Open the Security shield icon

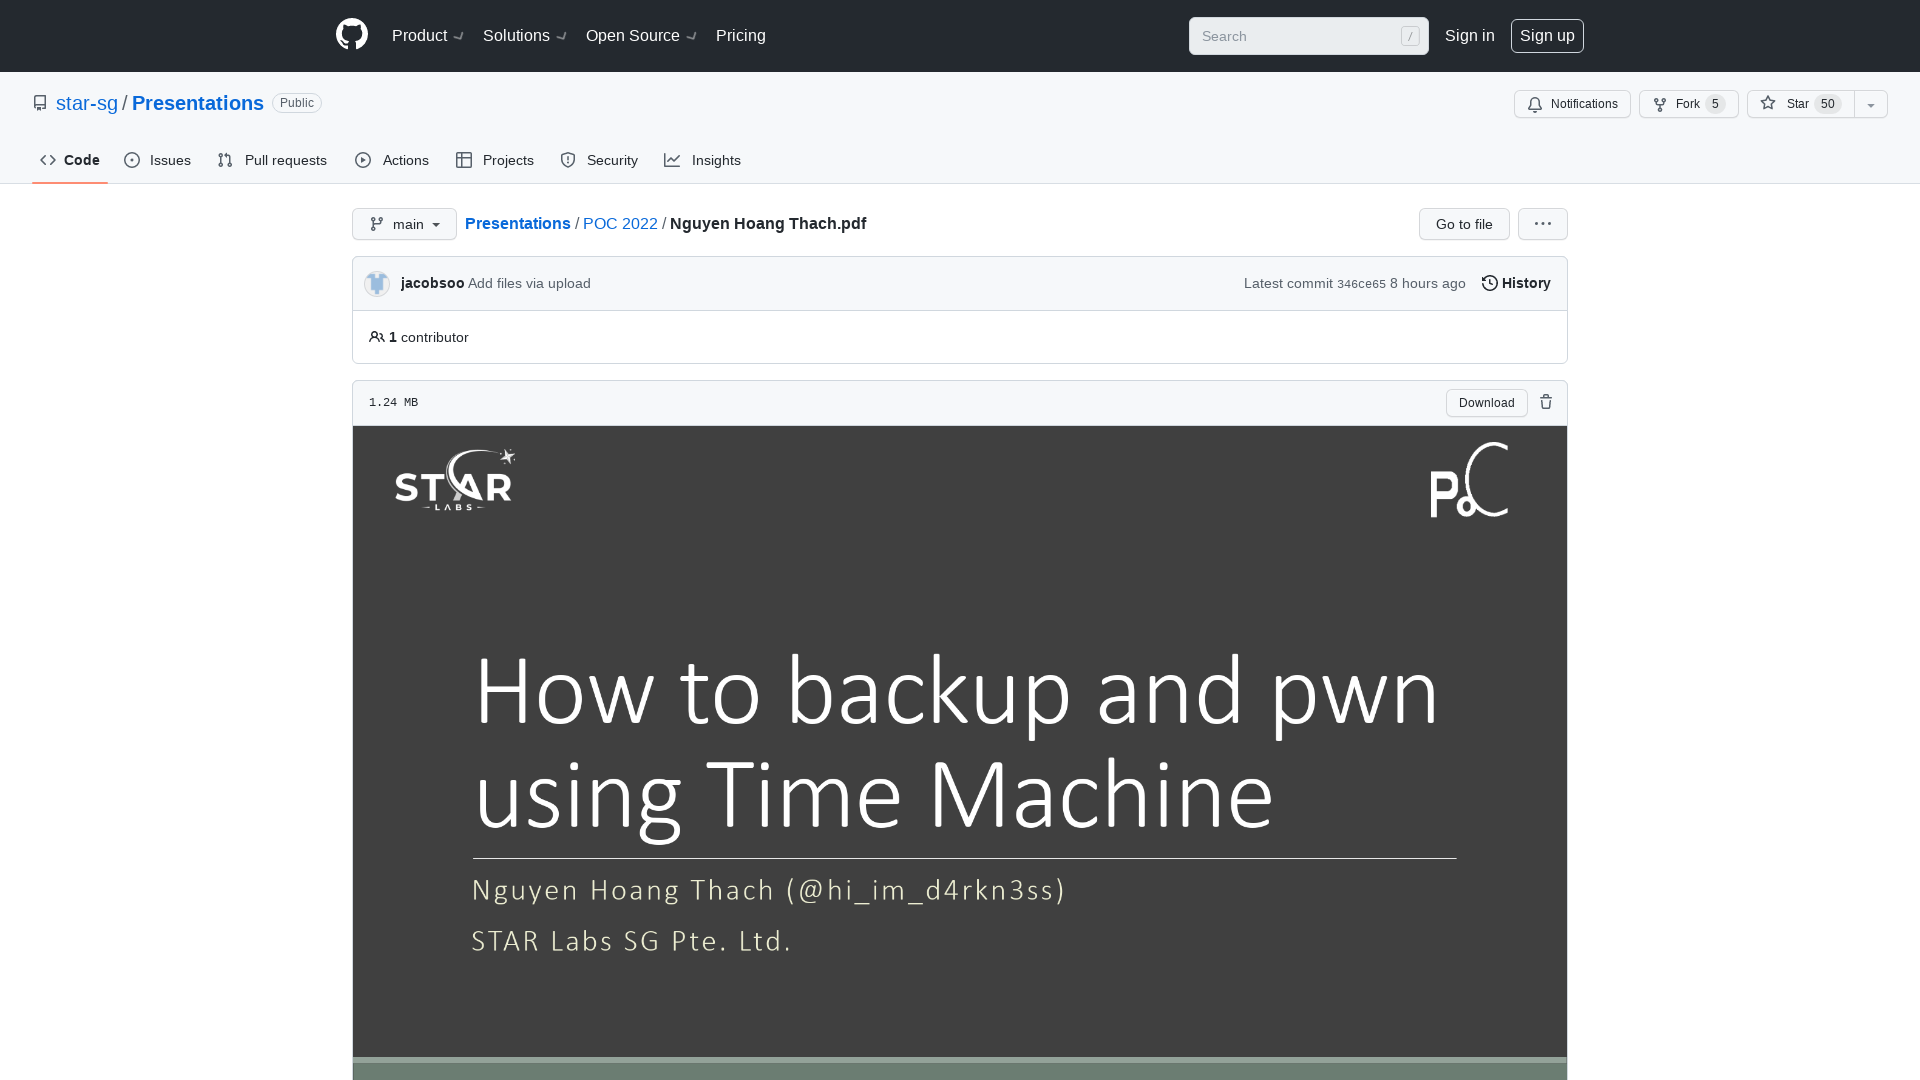point(568,160)
